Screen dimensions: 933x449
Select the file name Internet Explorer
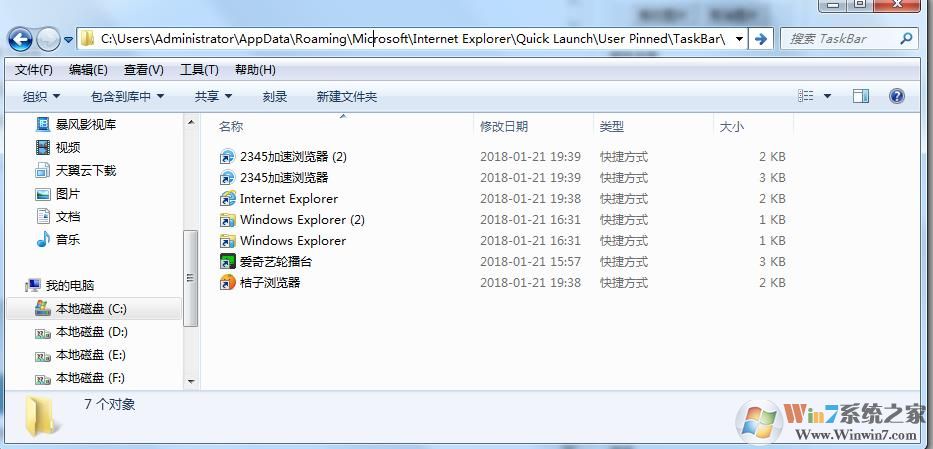coord(289,199)
